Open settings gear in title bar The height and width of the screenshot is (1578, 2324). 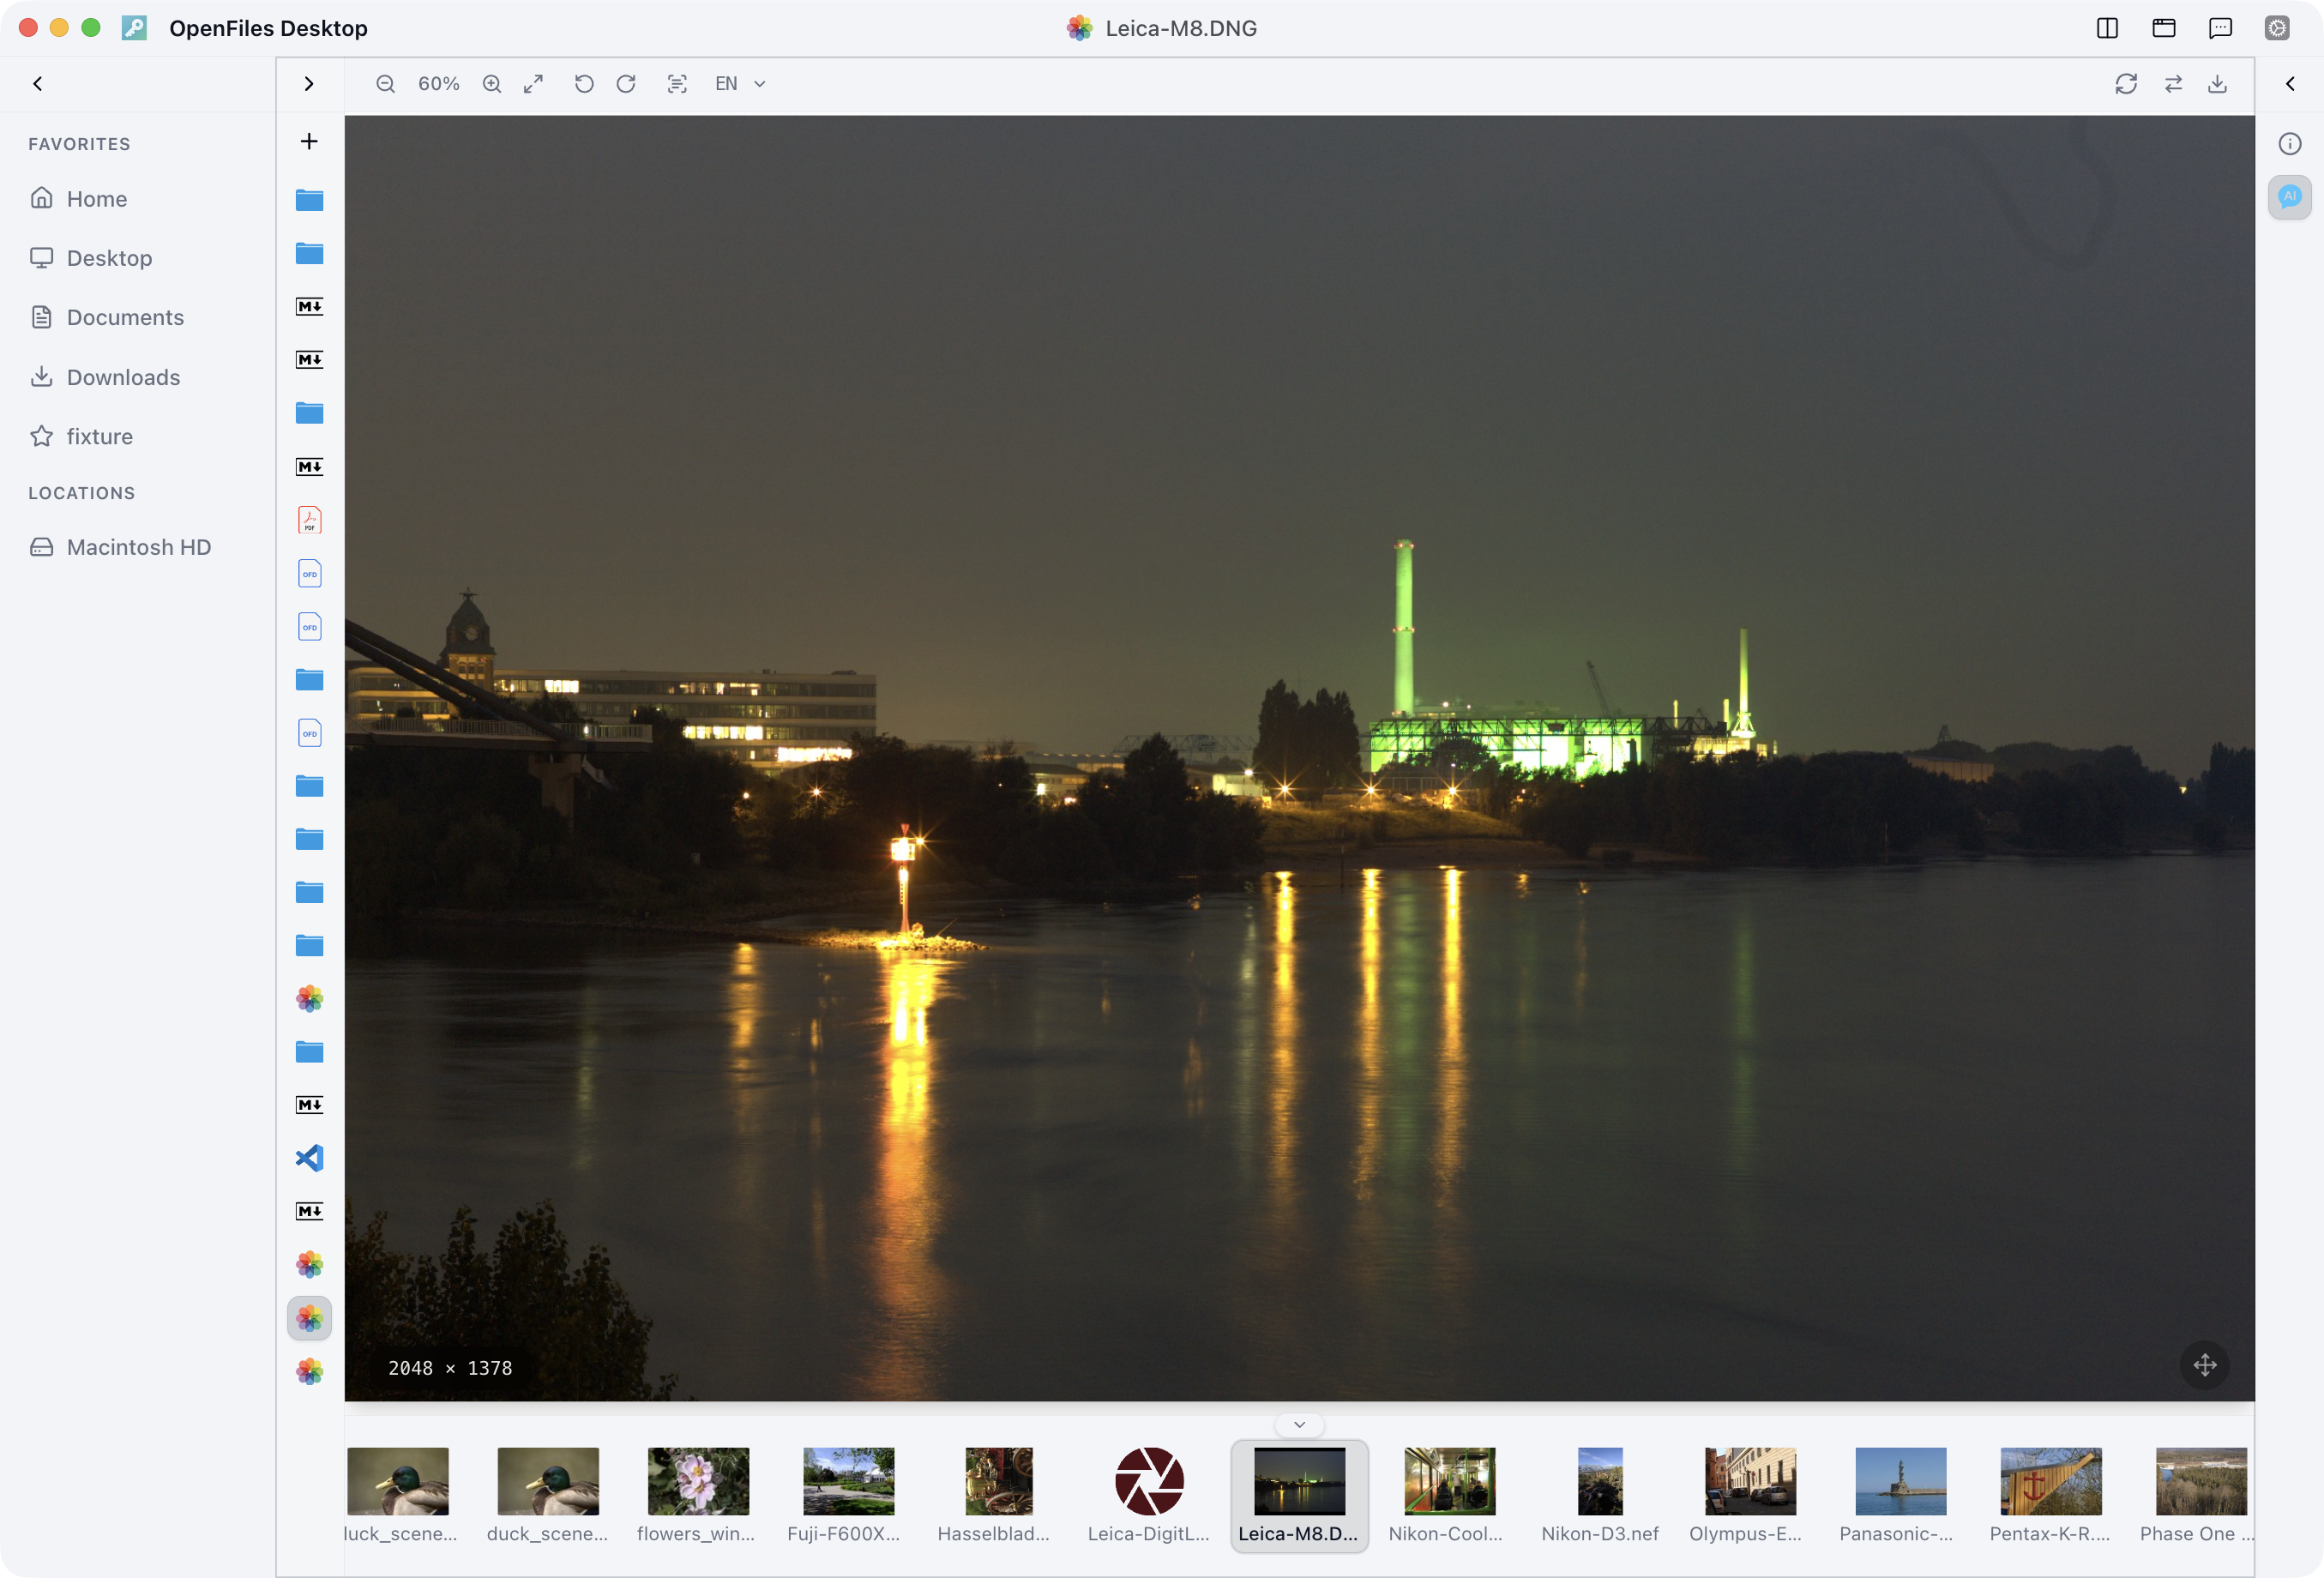(x=2277, y=28)
